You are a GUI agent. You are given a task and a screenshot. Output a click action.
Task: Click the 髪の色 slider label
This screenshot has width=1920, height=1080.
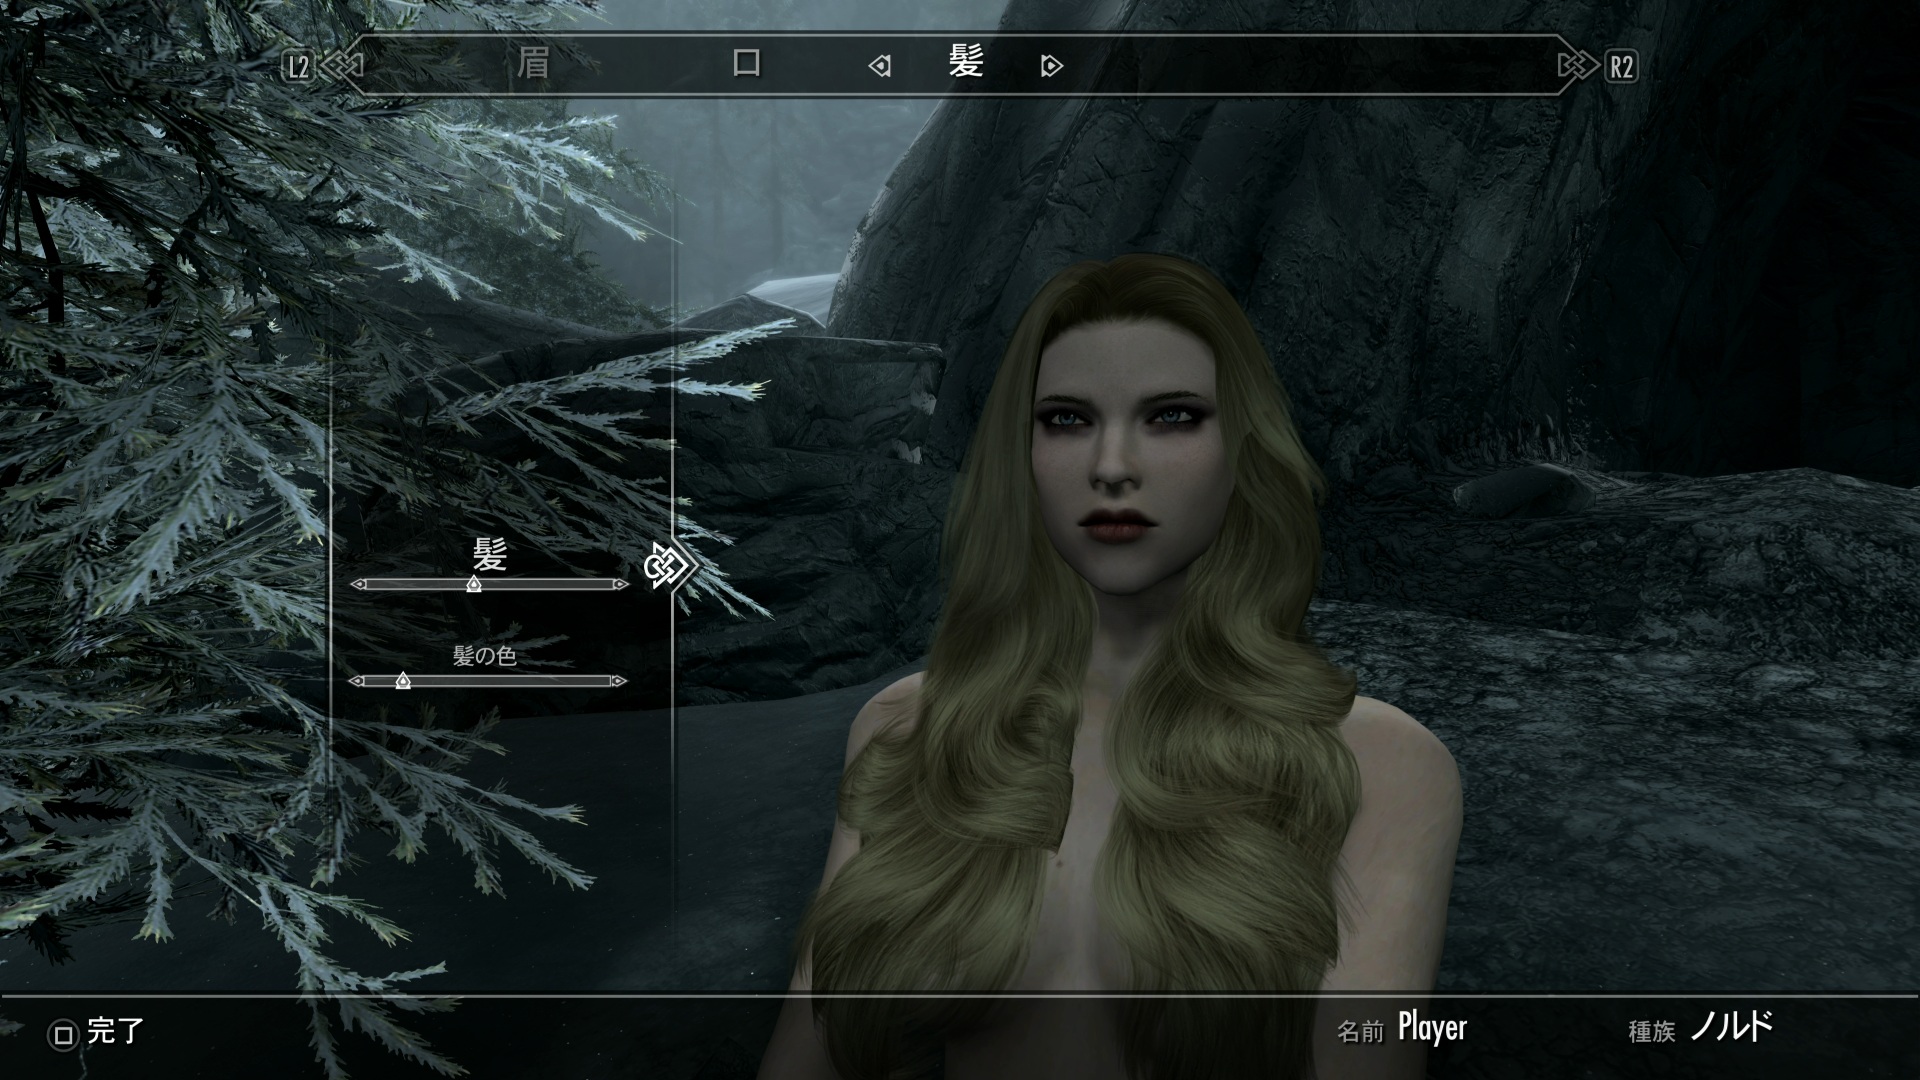pos(484,656)
